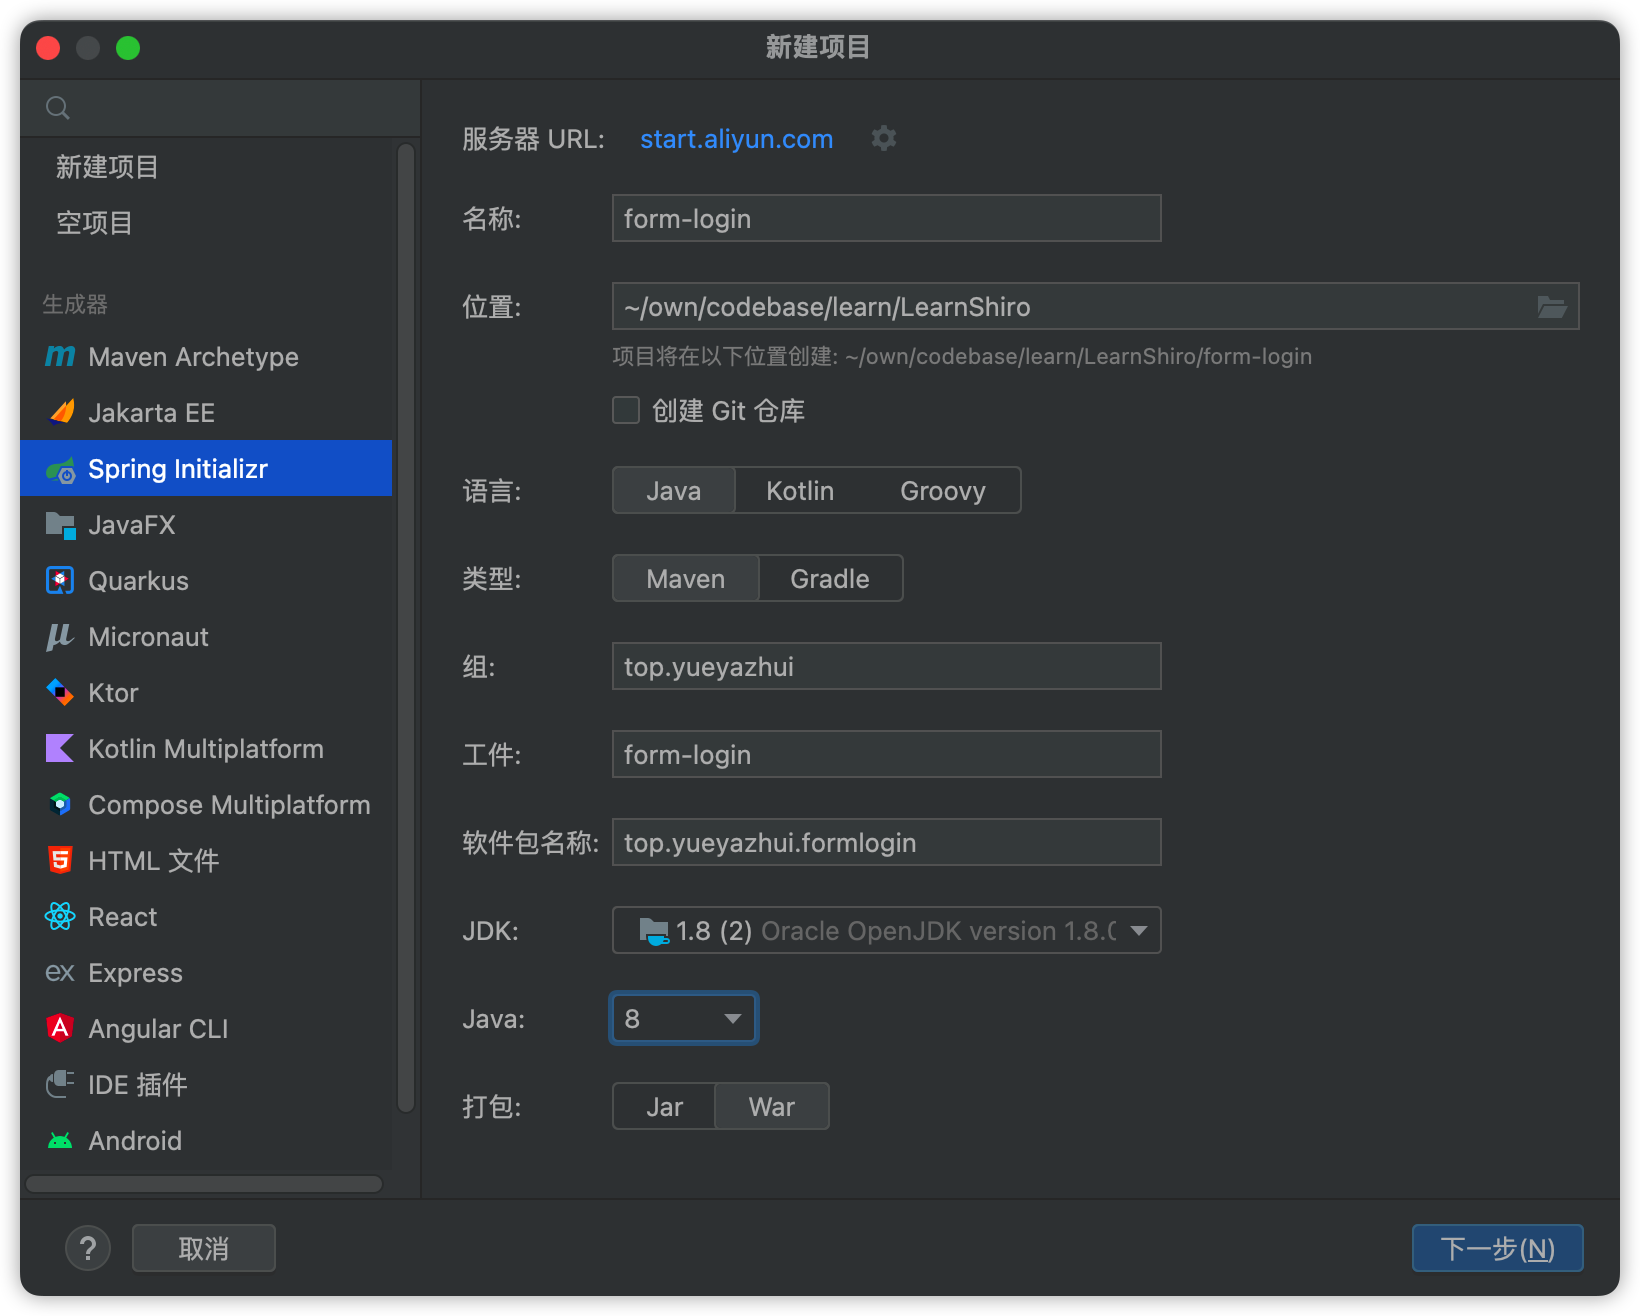Click the JavaFX folder icon
Viewport: 1640px width, 1316px height.
(x=61, y=525)
